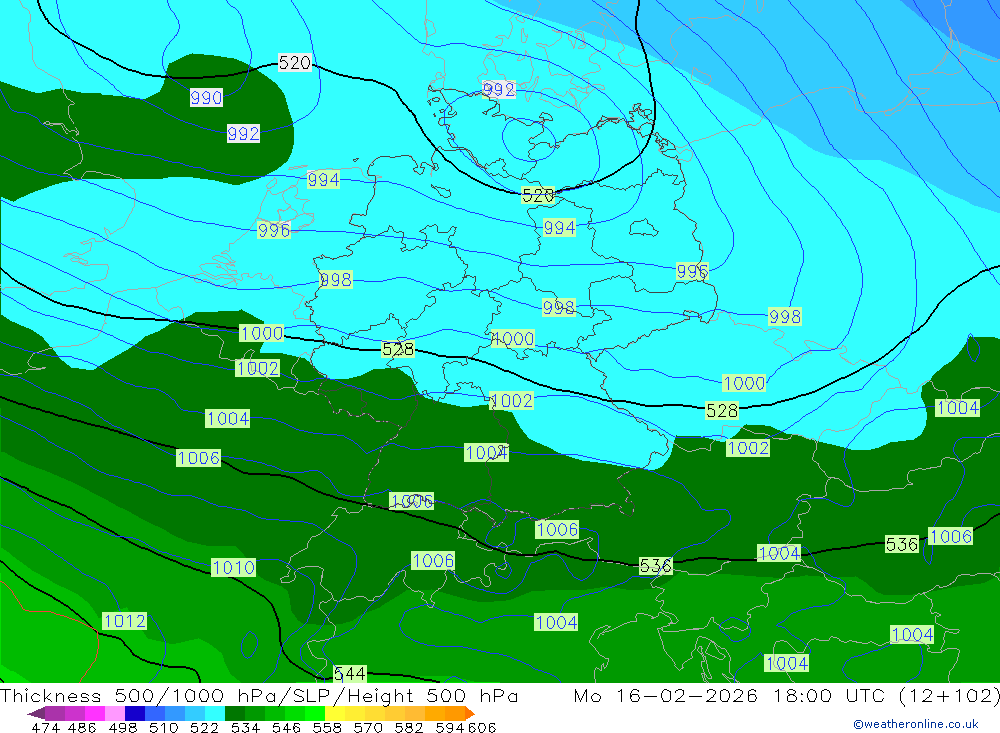Pick the cyan legend swatch above 522
Viewport: 1000px width, 733px height.
[215, 713]
